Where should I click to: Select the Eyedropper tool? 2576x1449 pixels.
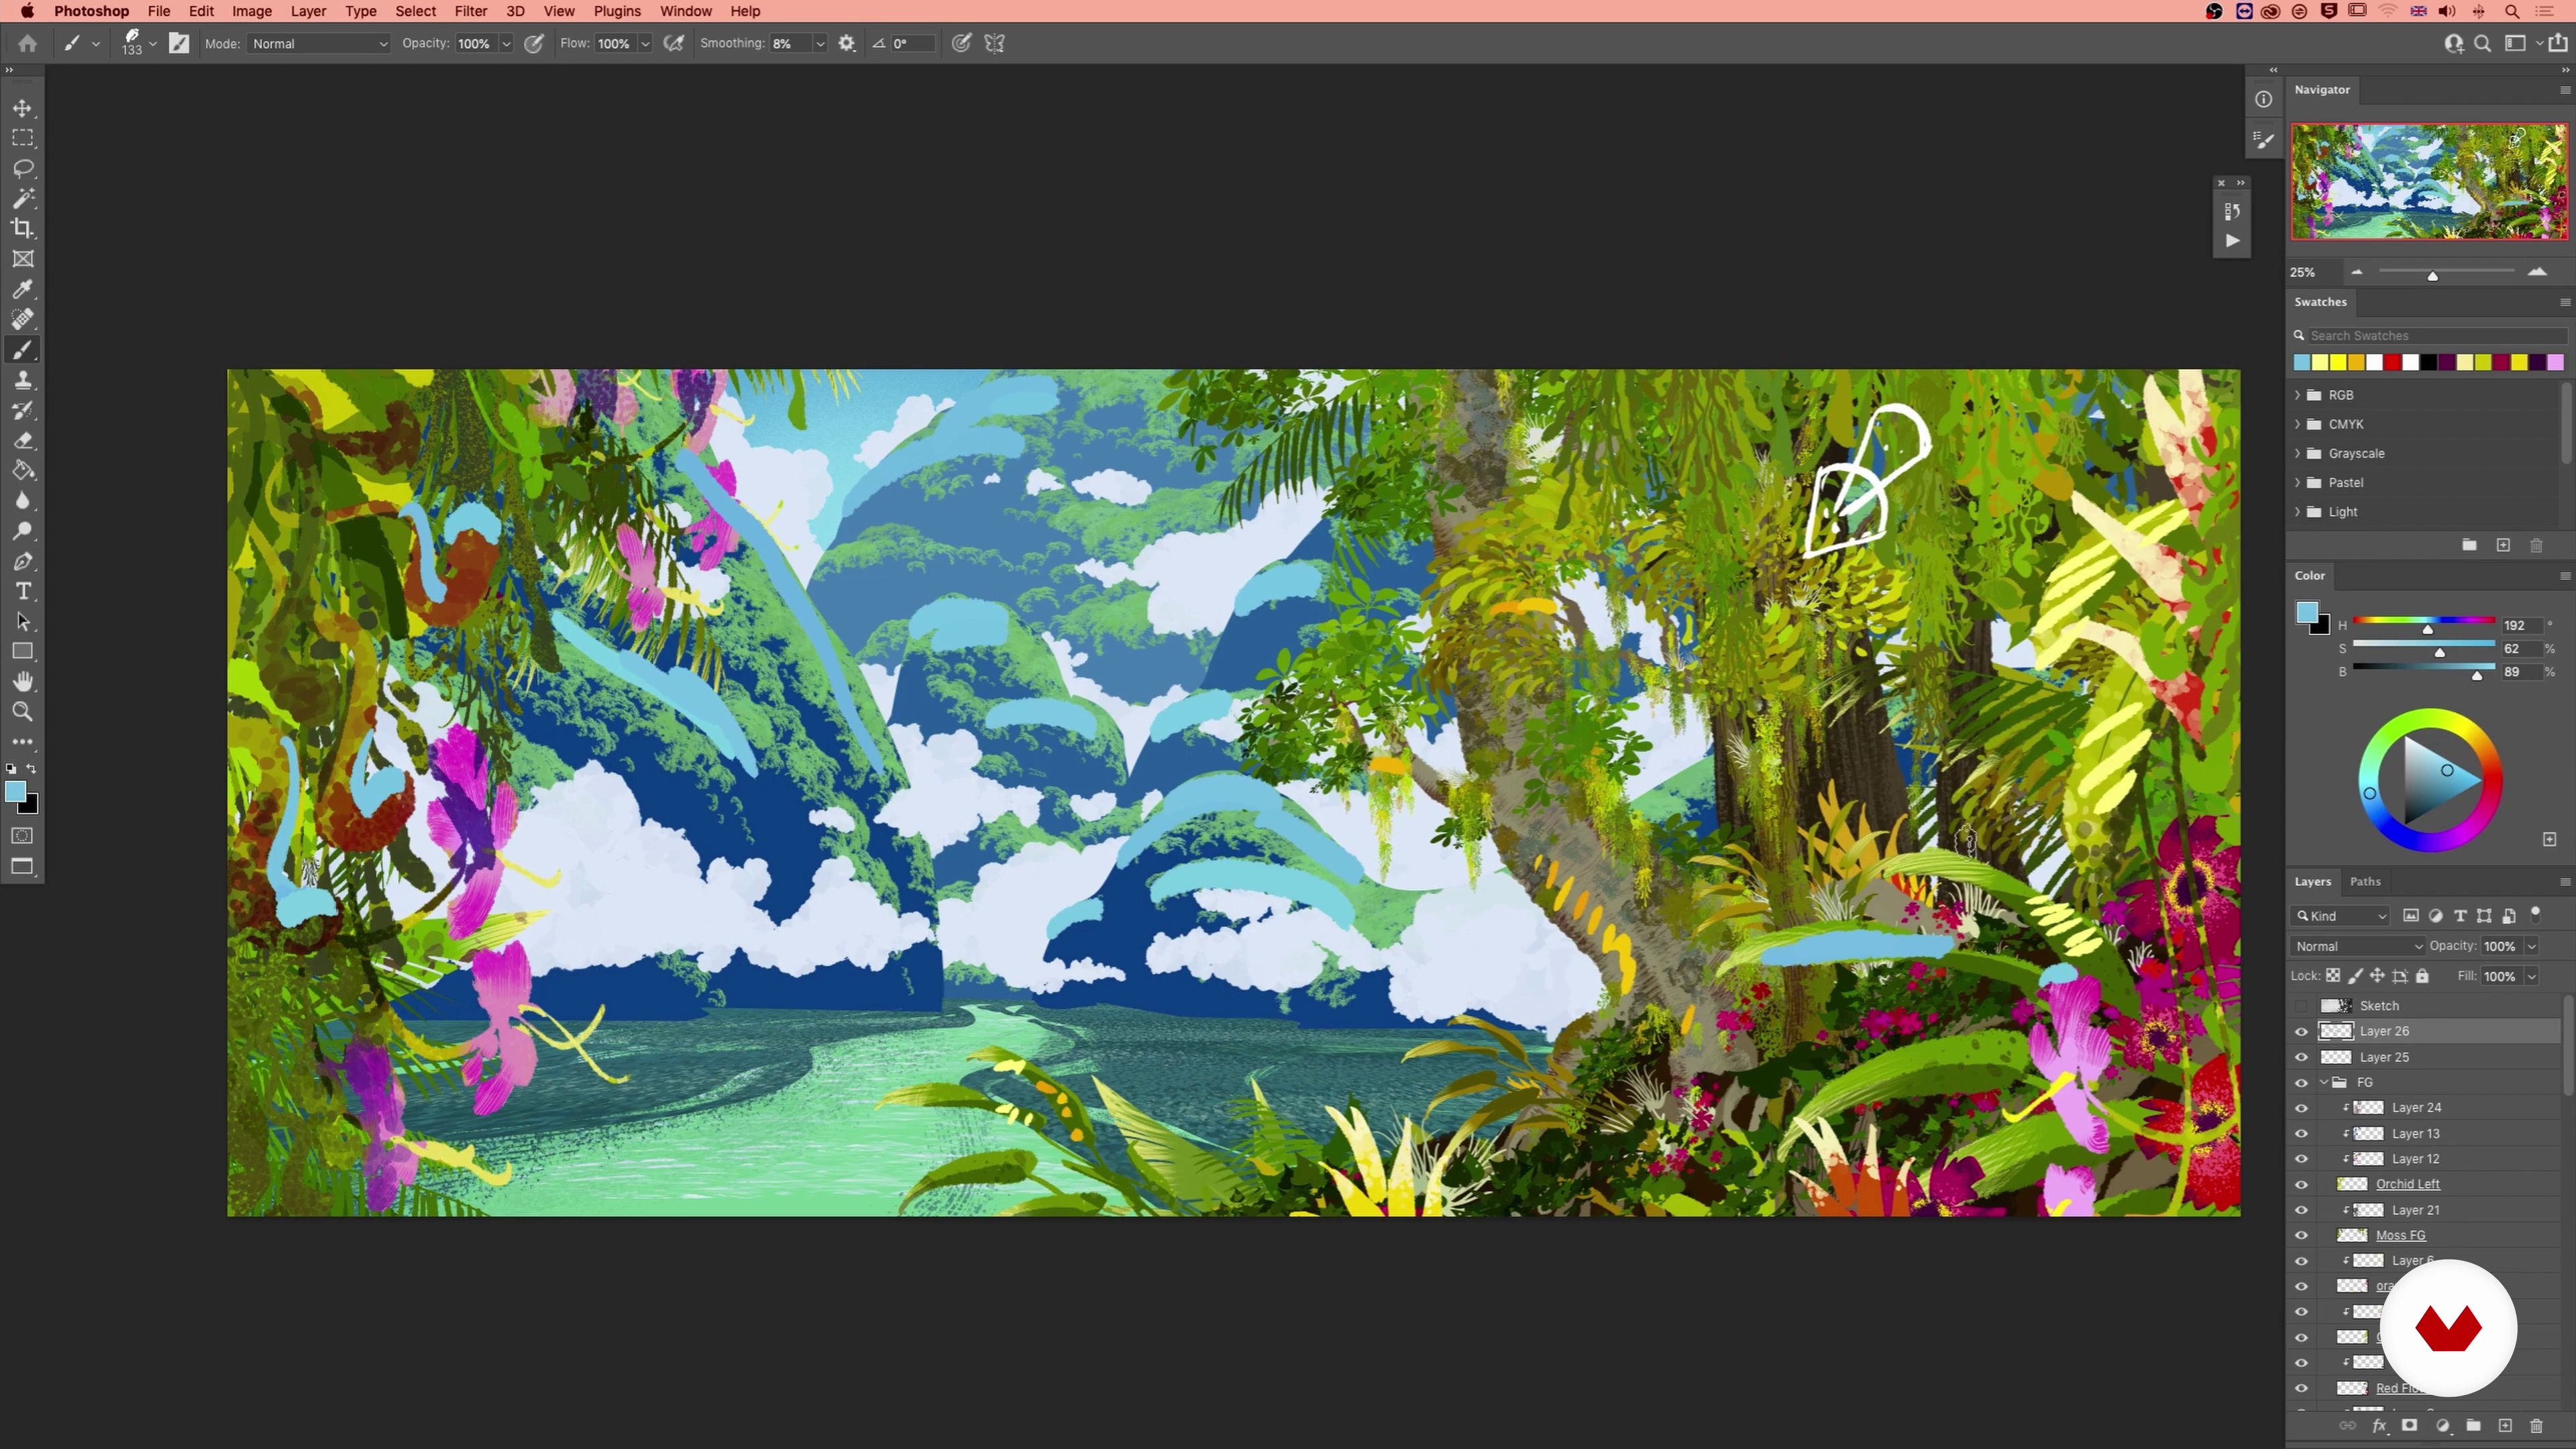click(22, 289)
